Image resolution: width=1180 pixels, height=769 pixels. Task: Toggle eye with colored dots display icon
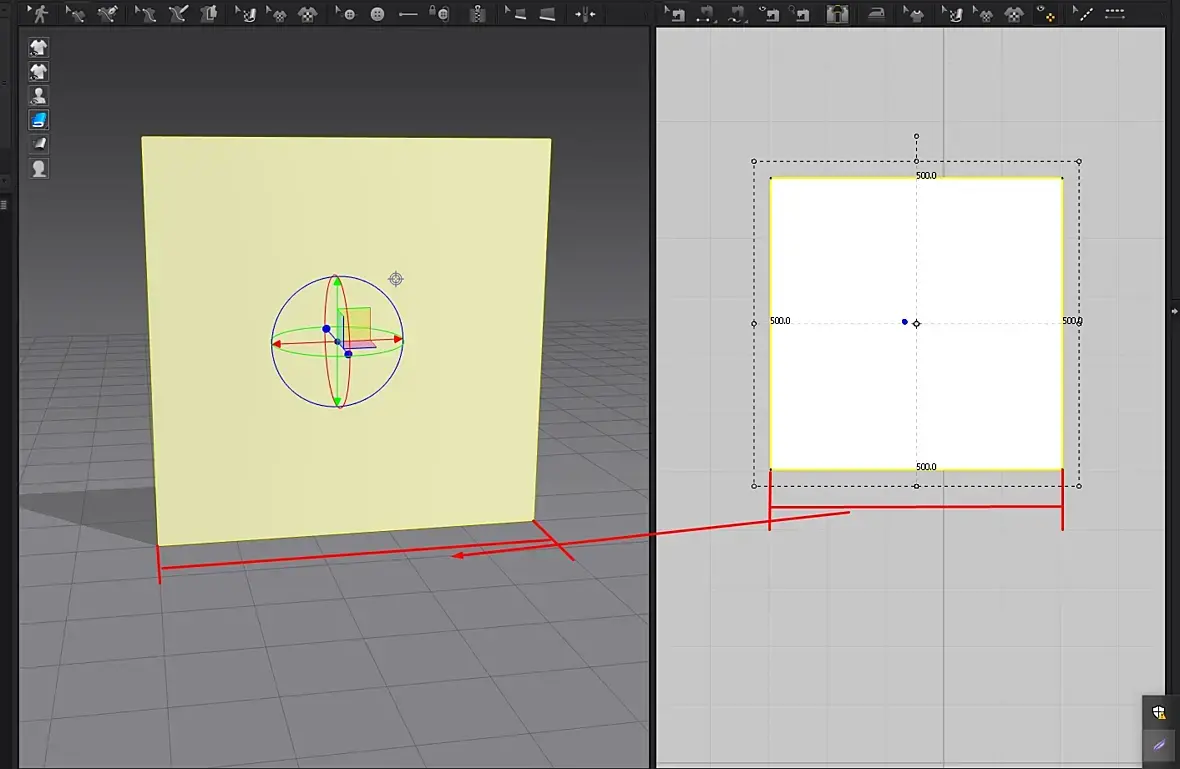point(1045,14)
